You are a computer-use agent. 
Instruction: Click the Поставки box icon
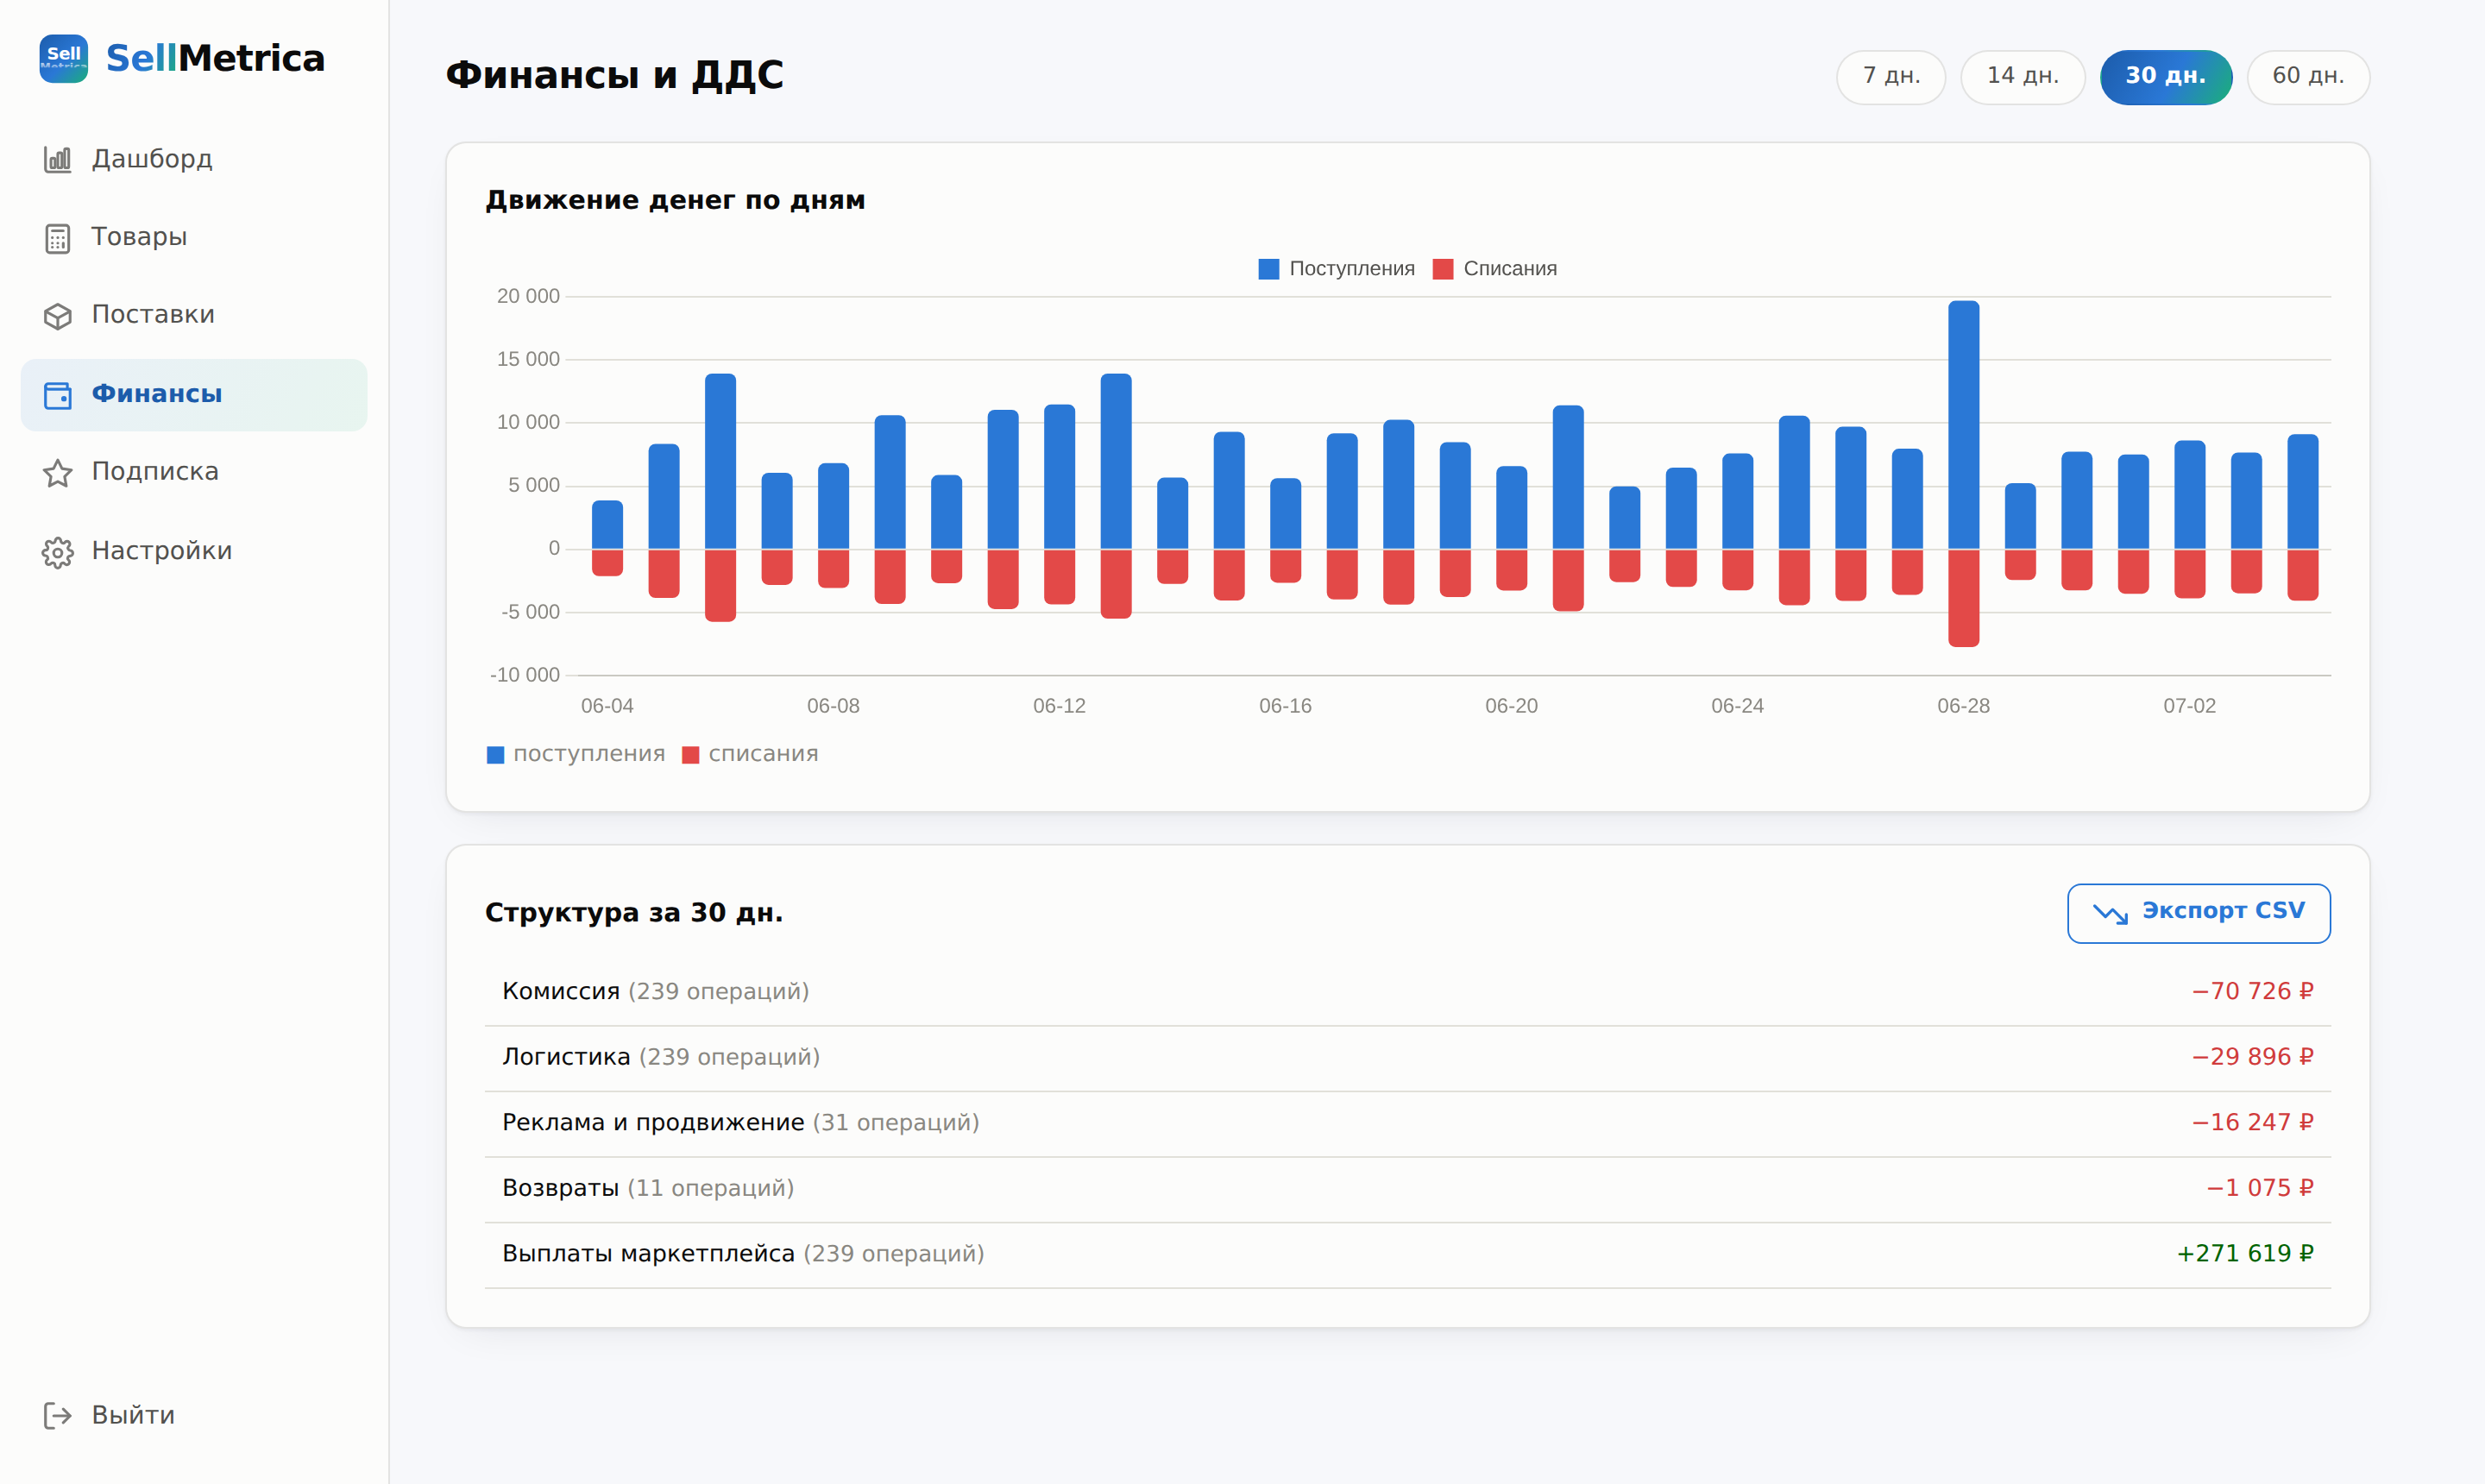pos(58,316)
